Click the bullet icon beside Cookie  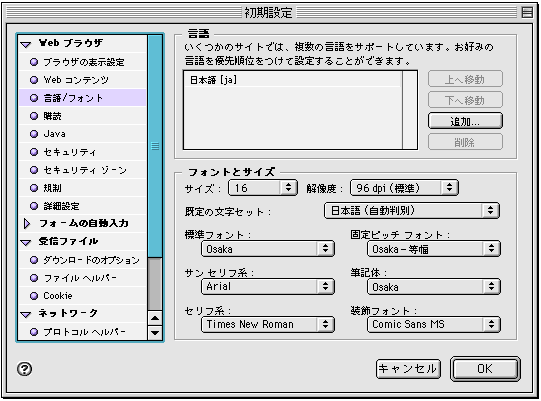[34, 296]
